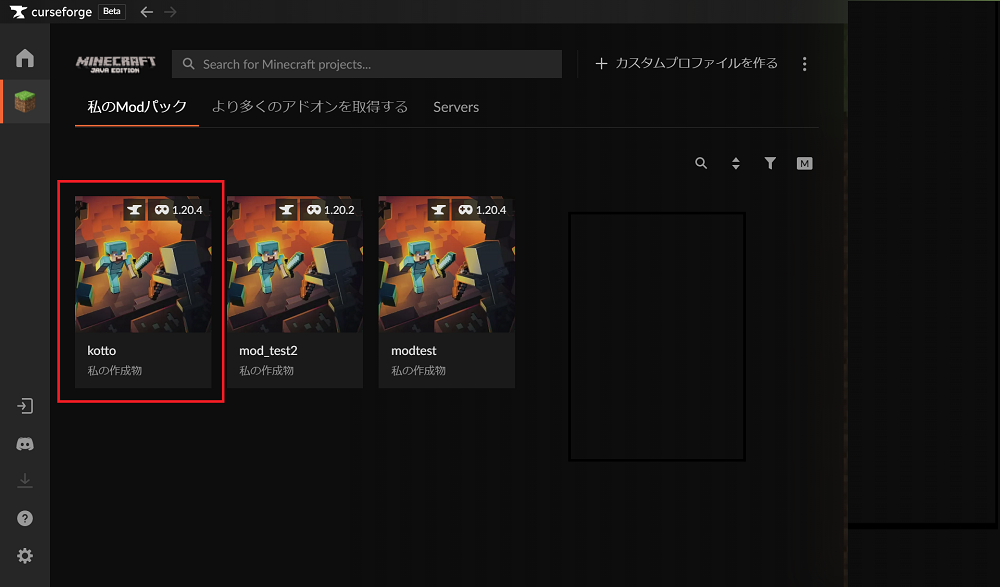This screenshot has width=1000, height=587.
Task: Click the modpack search magnifier icon
Action: pos(701,163)
